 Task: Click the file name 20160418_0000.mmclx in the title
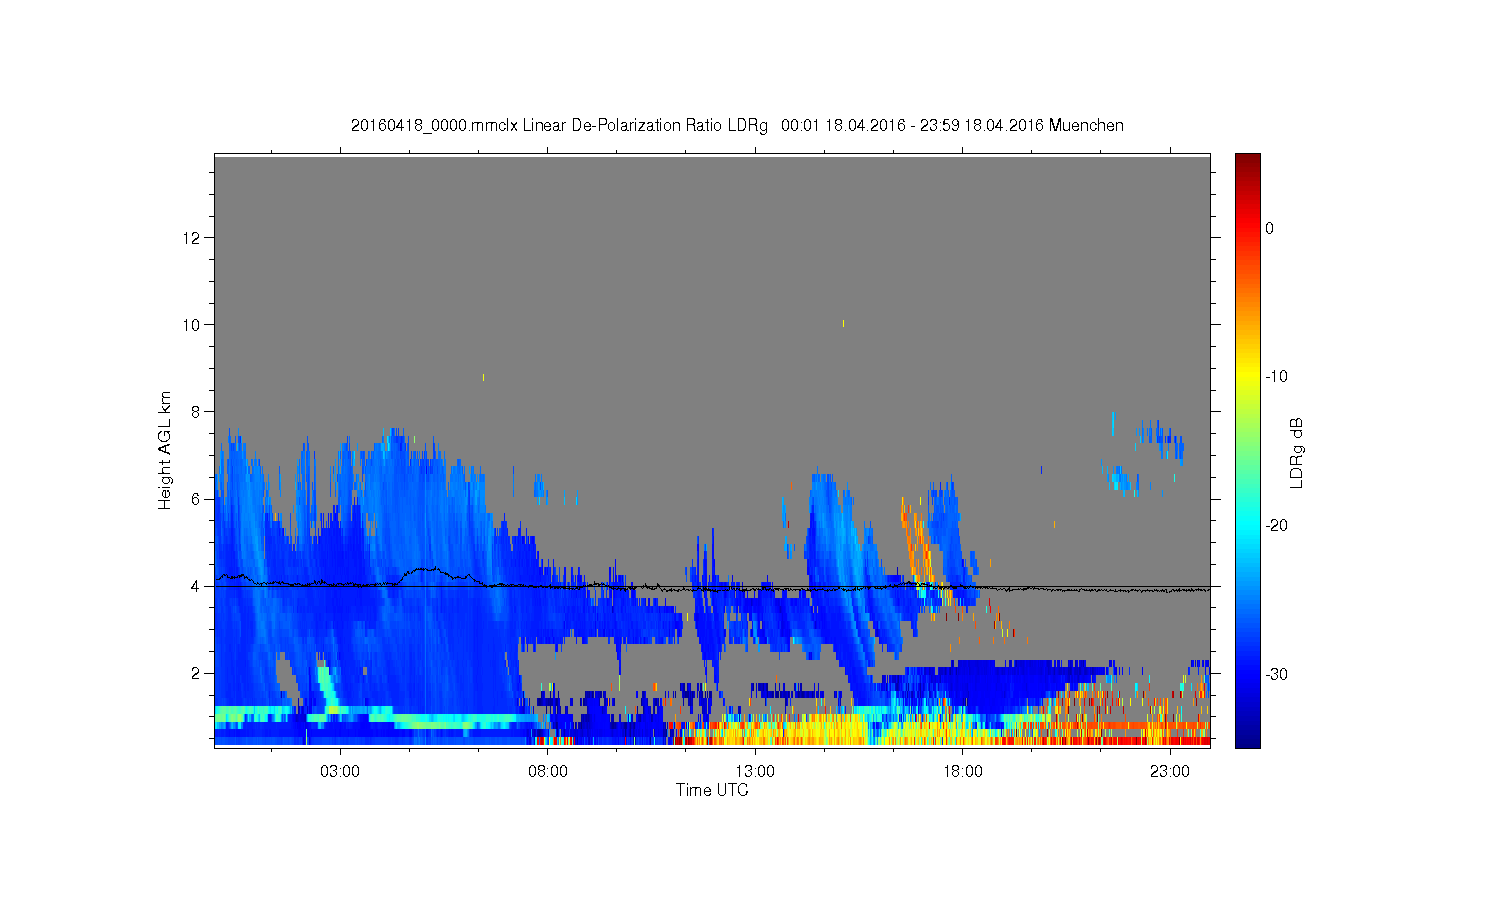pos(434,126)
